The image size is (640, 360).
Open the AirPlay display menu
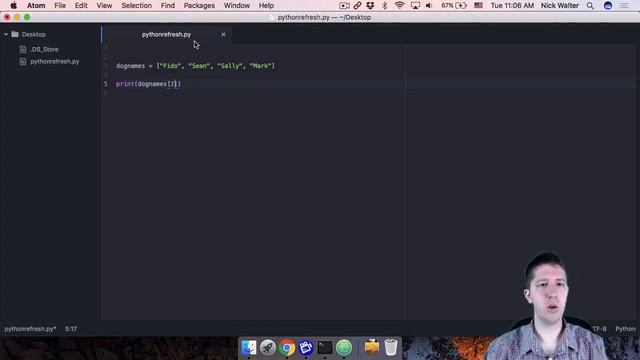[415, 6]
